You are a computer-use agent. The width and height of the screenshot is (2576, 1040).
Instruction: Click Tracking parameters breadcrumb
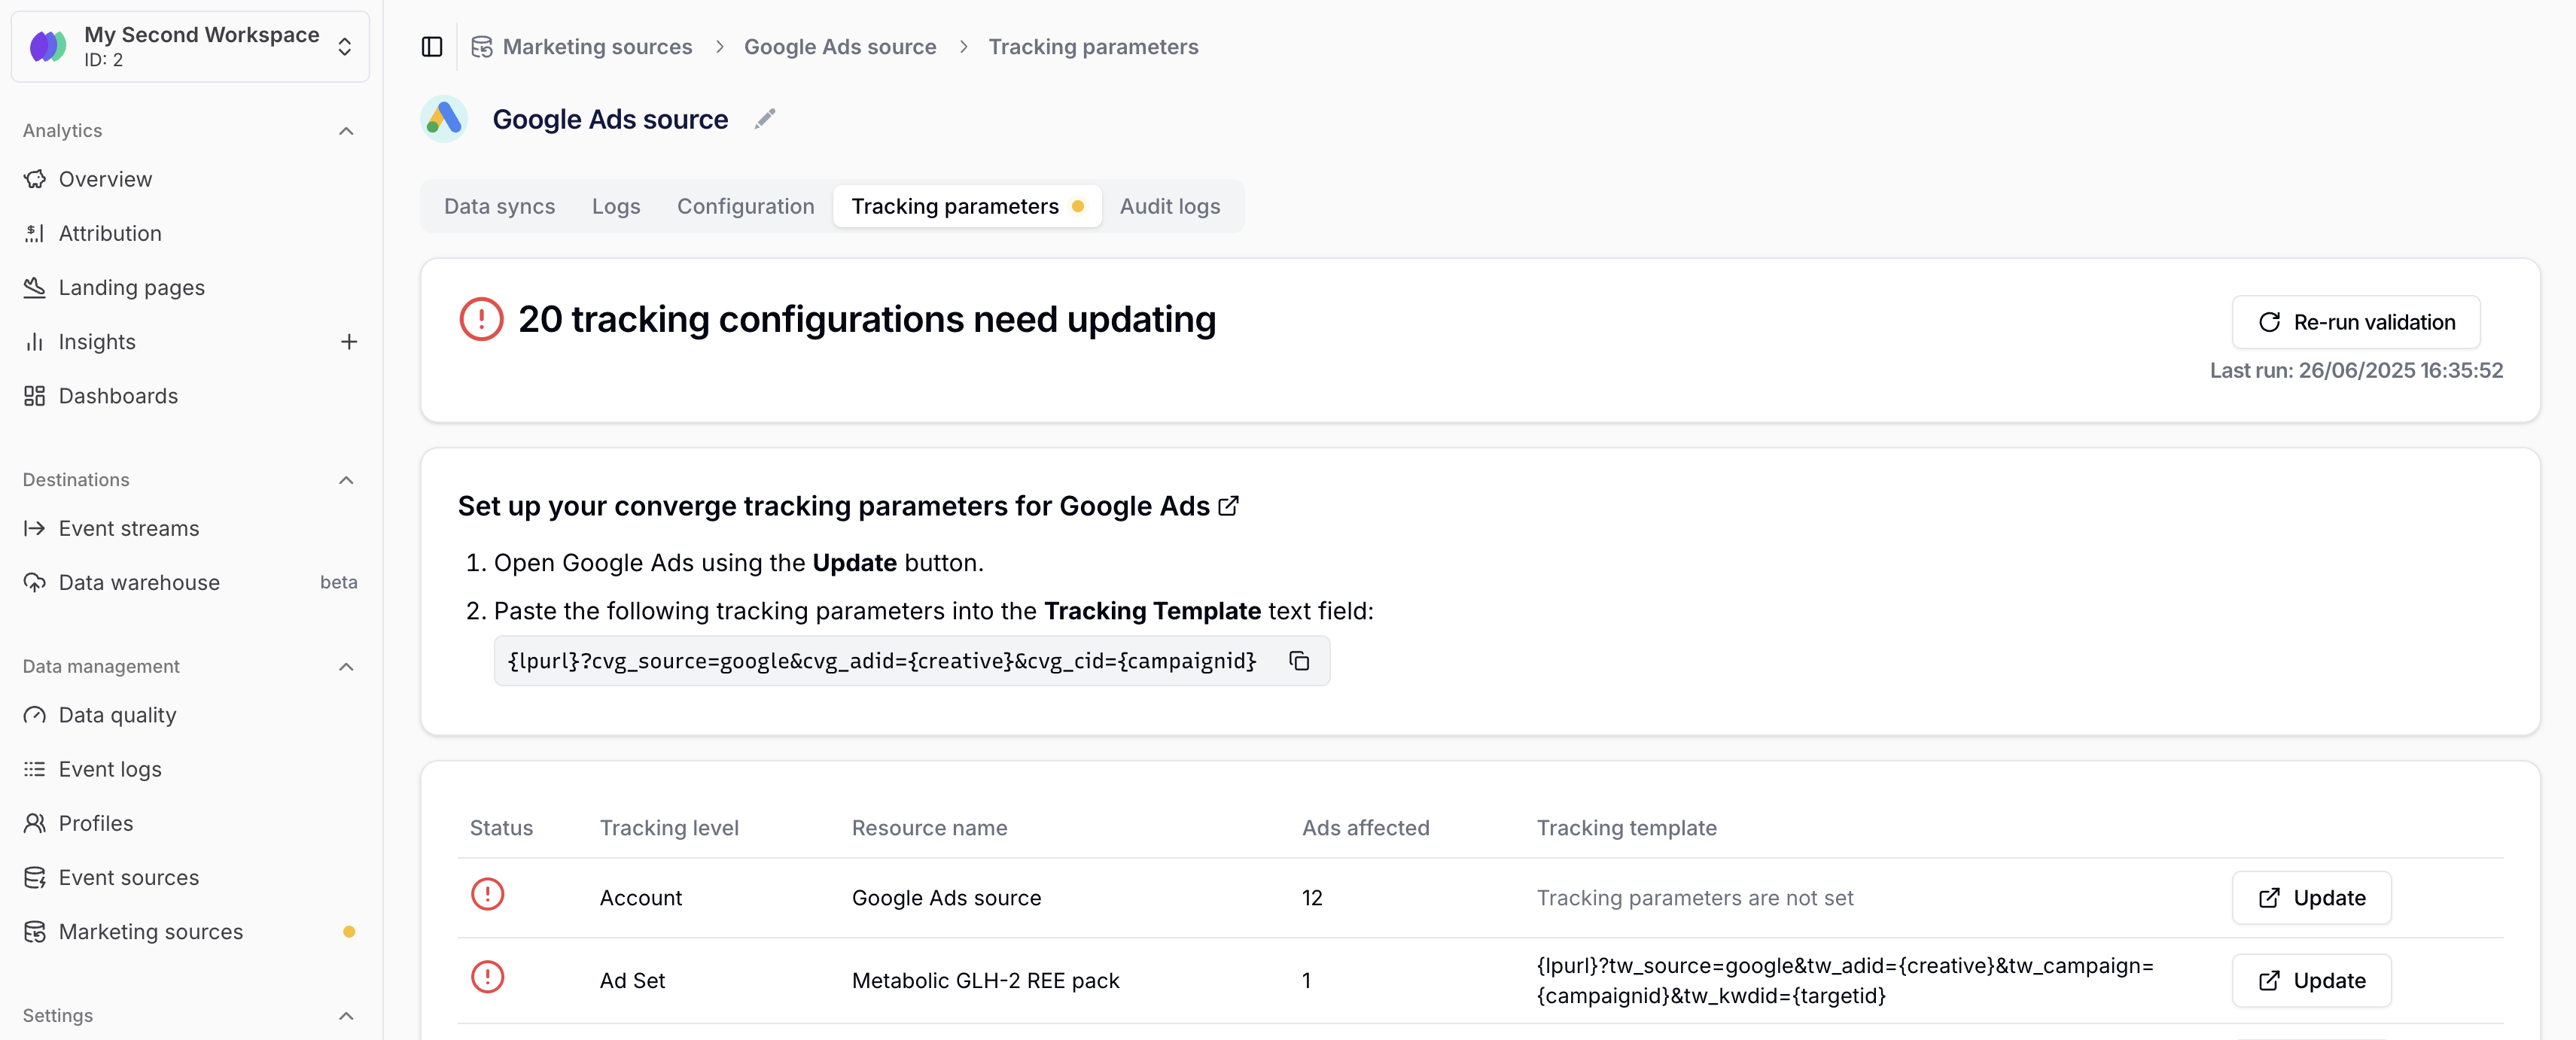[x=1093, y=47]
